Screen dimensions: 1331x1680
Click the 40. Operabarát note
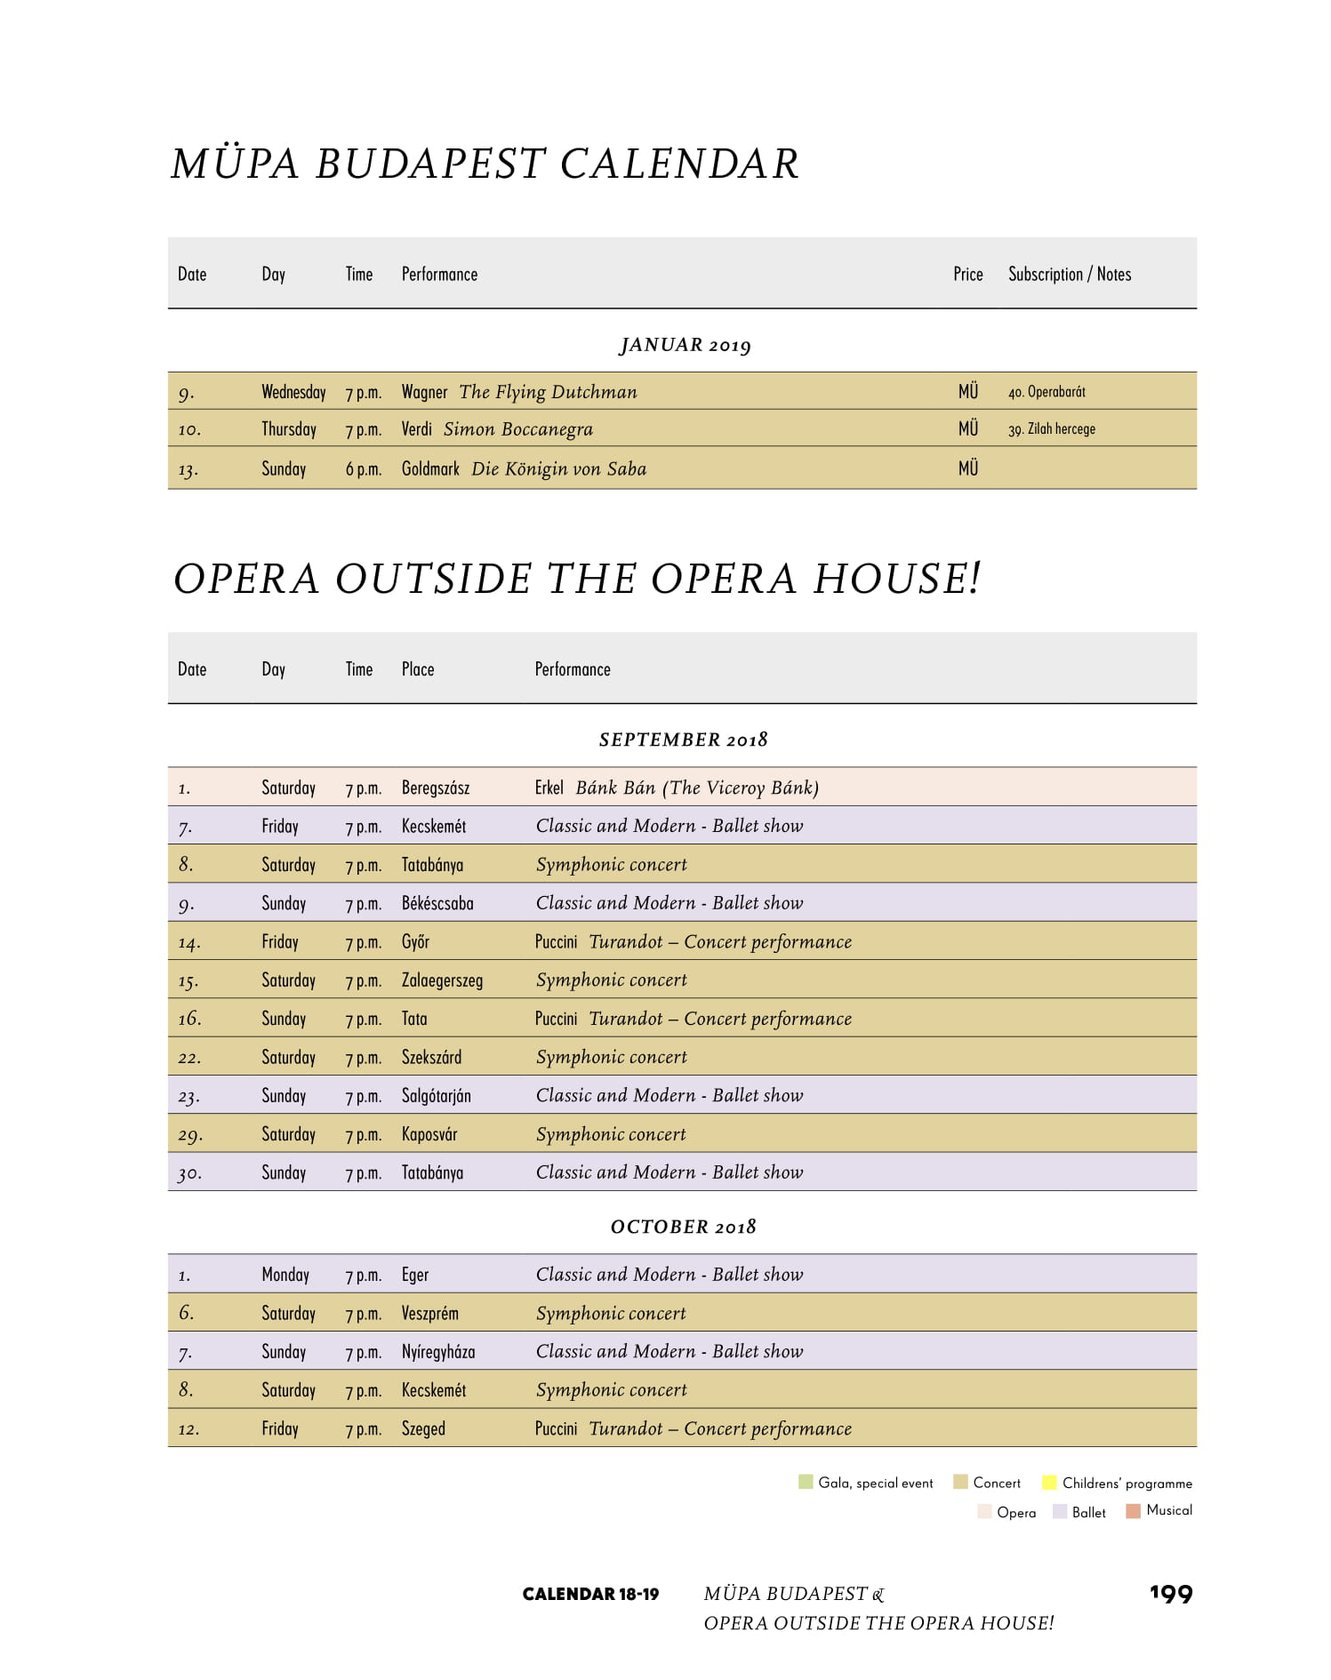click(x=1047, y=392)
